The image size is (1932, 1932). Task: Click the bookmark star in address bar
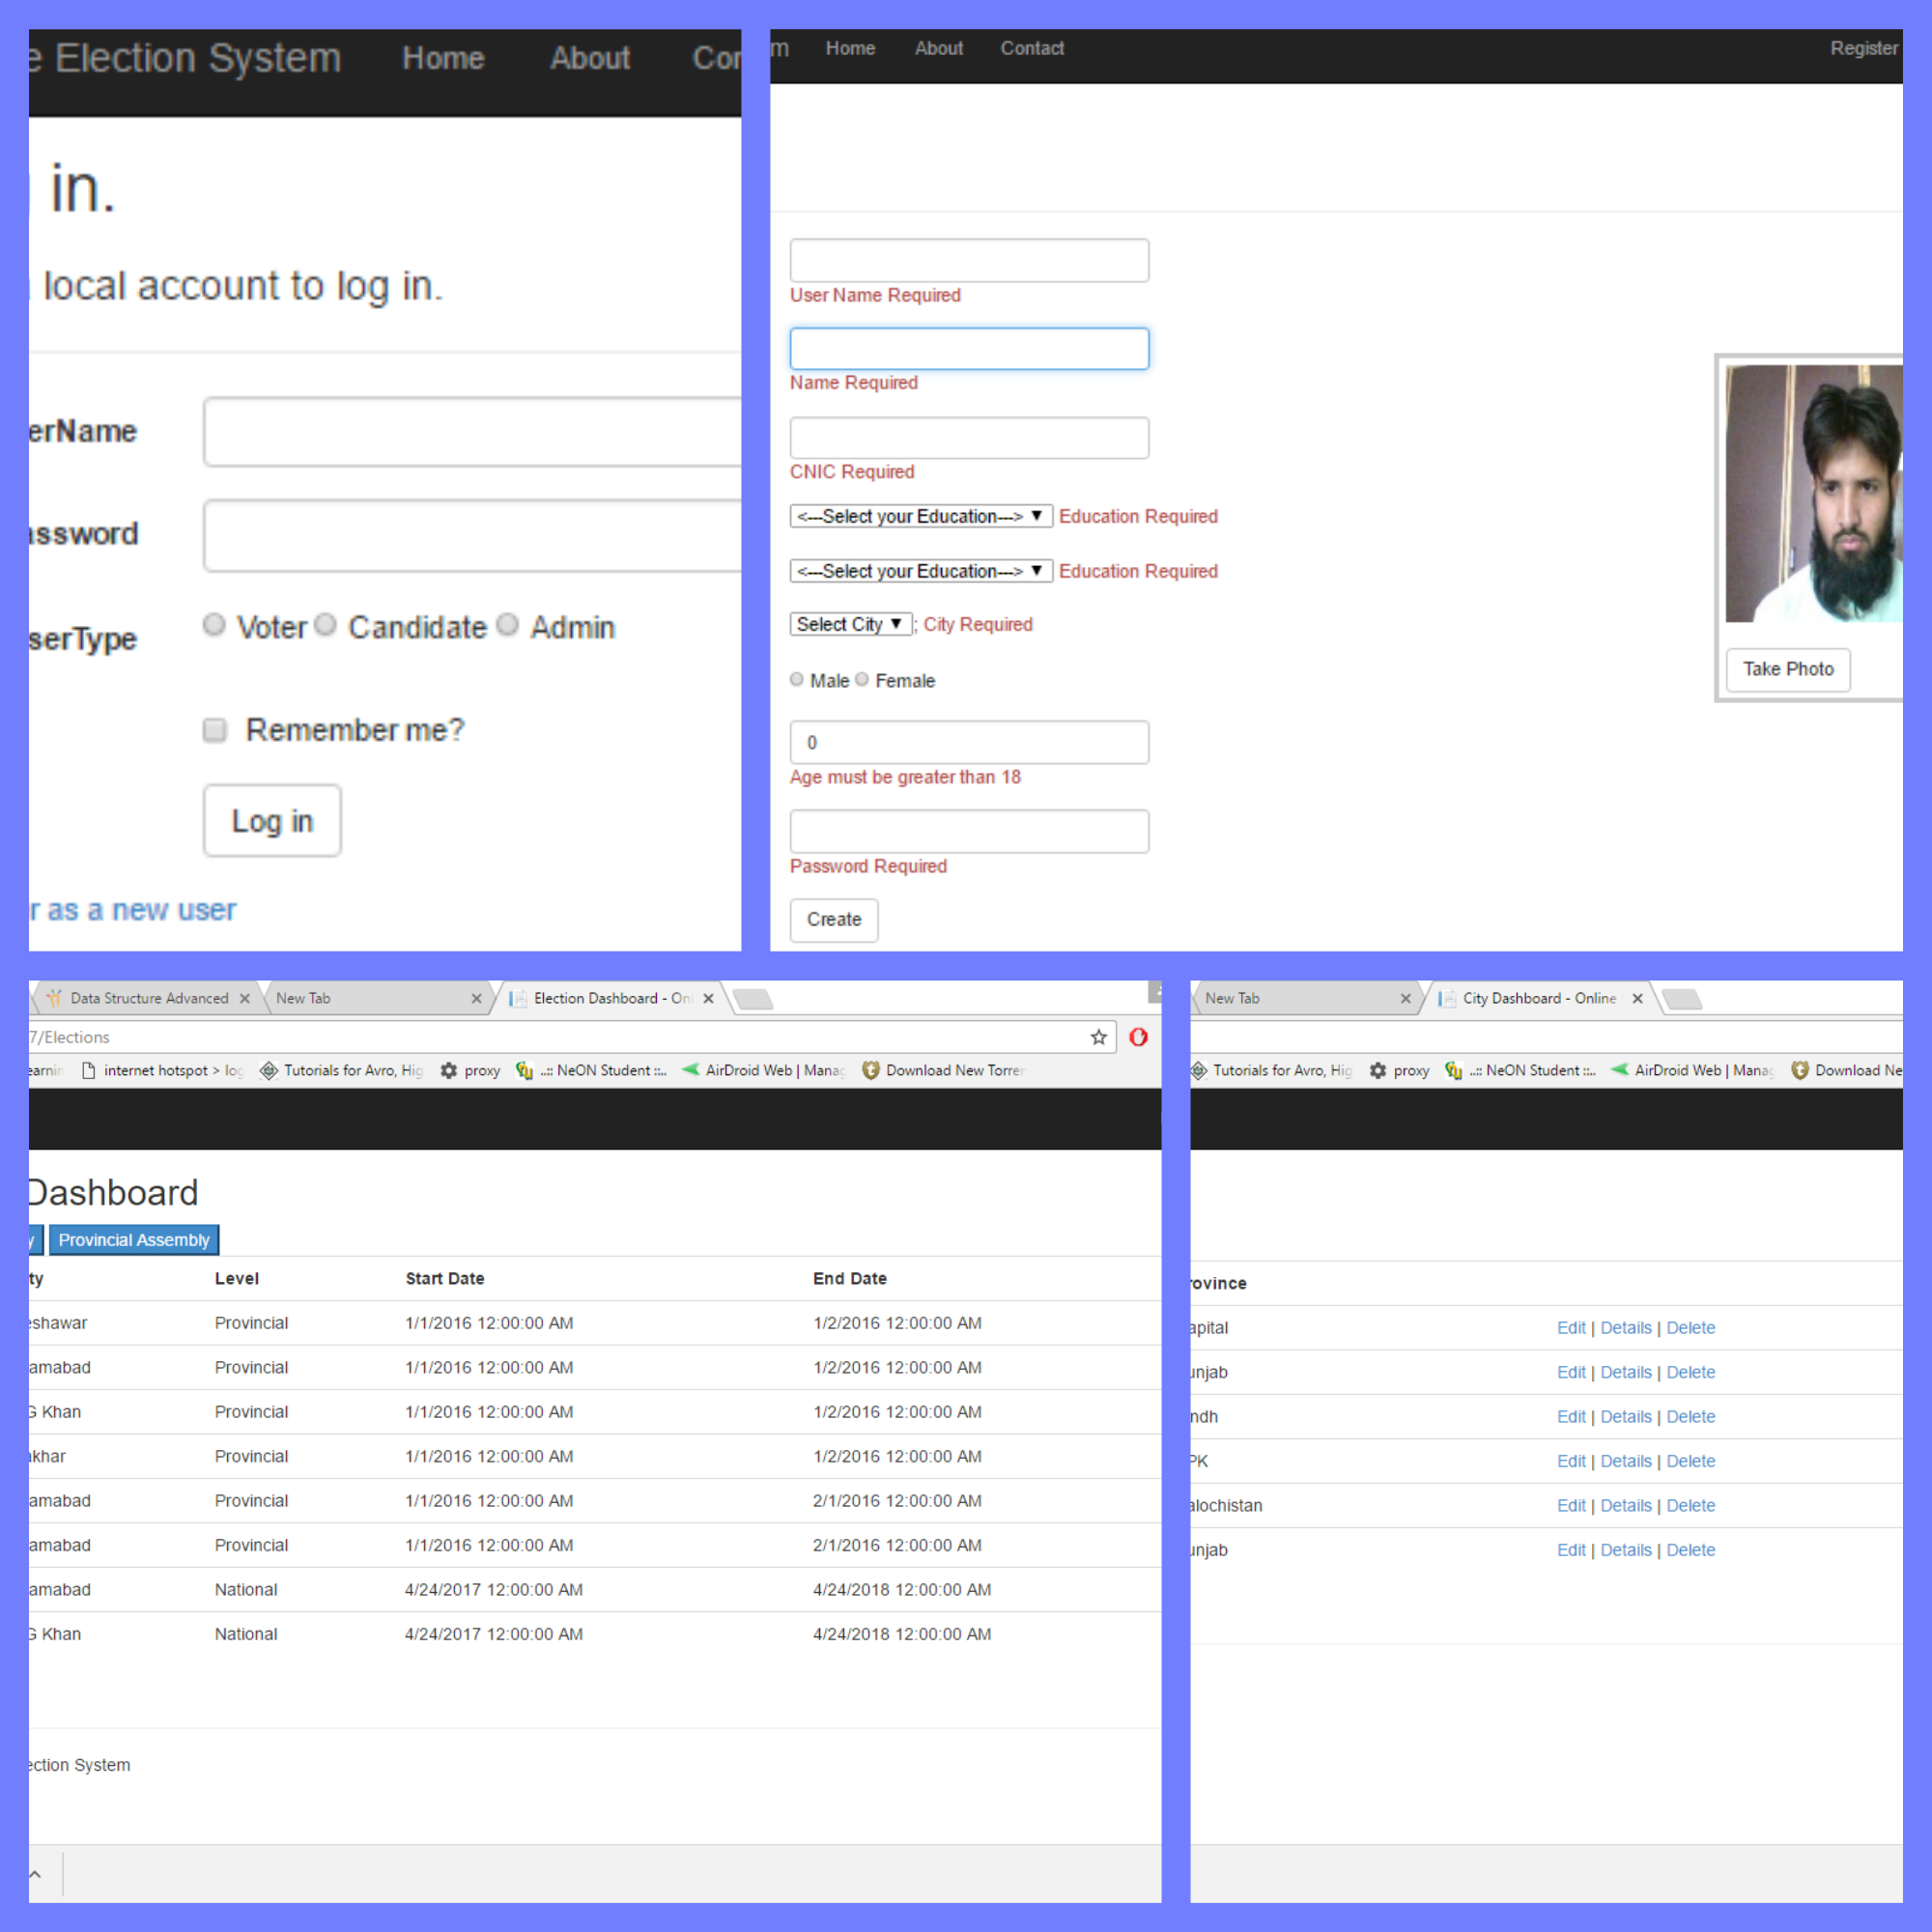(x=1098, y=1037)
